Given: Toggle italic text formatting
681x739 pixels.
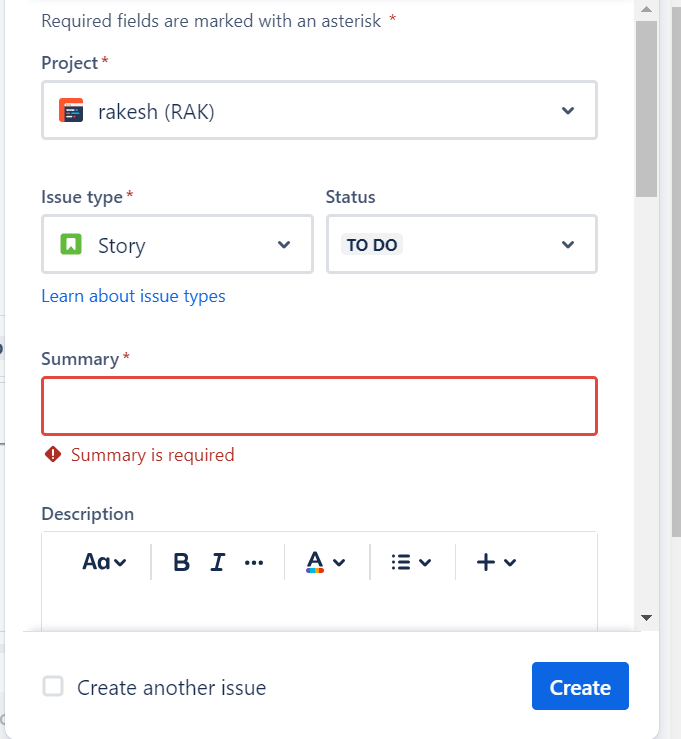Looking at the screenshot, I should coord(217,562).
